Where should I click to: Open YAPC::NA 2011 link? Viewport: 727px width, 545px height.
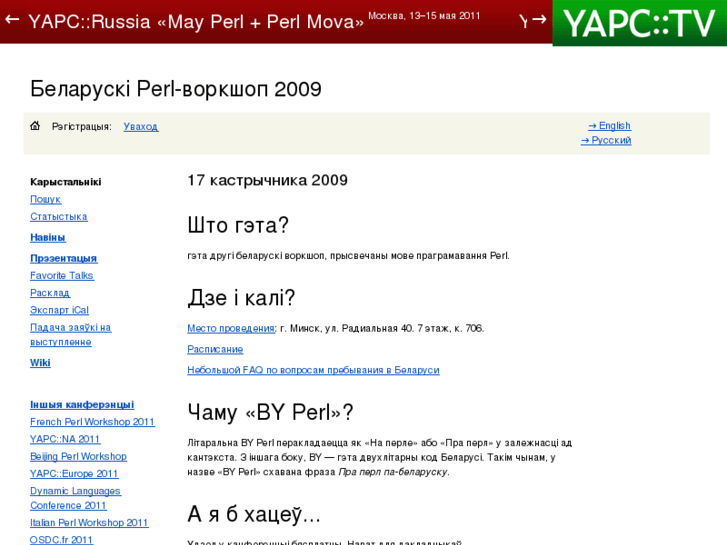(65, 439)
